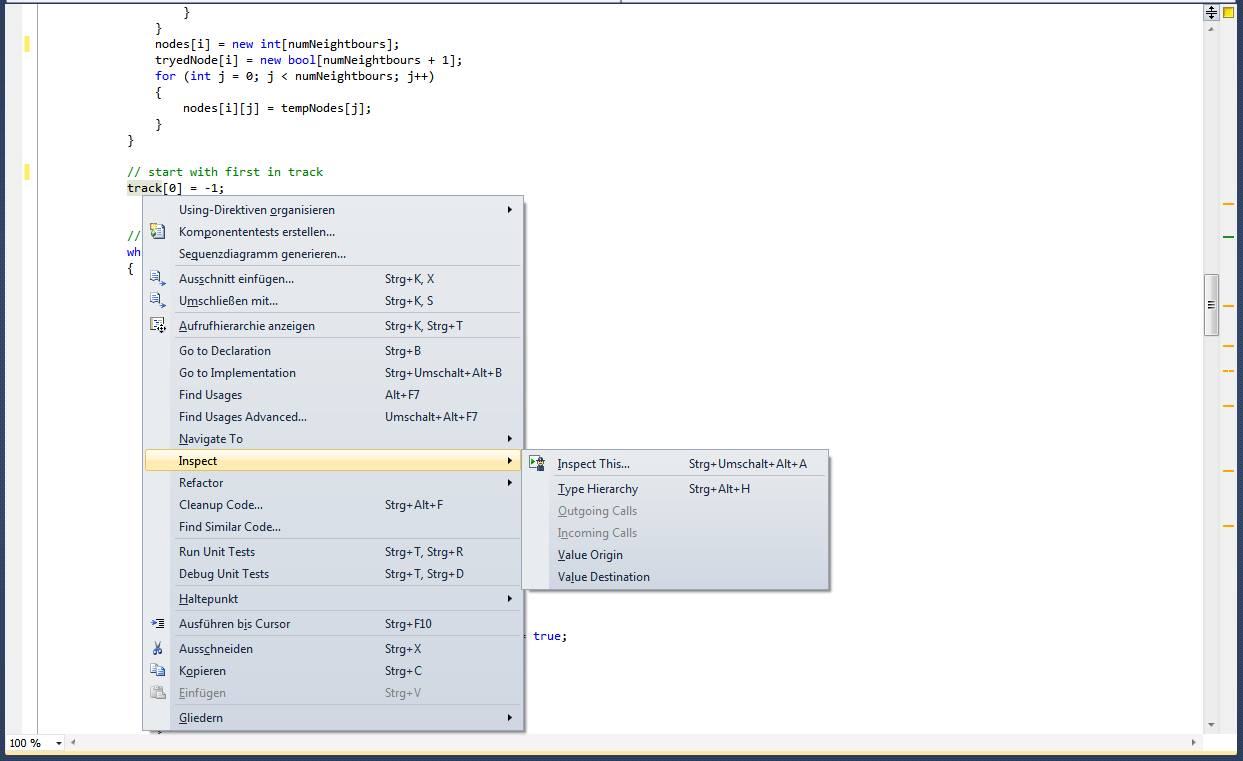
Task: Select Value Origin in the Inspect submenu
Action: (x=590, y=555)
